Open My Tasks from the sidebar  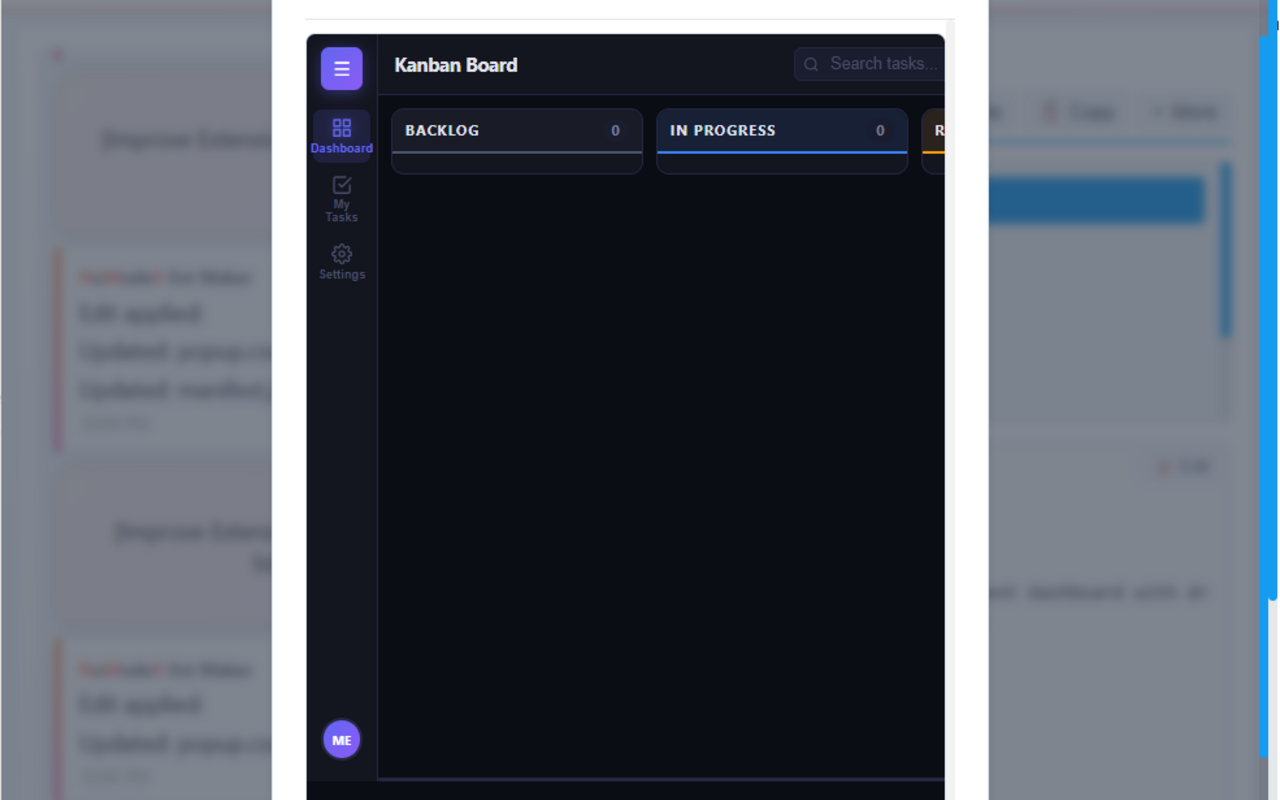pos(341,198)
